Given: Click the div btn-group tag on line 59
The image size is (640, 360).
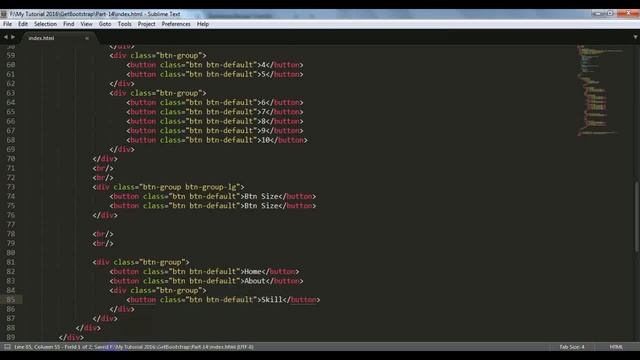Looking at the screenshot, I should 158,56.
